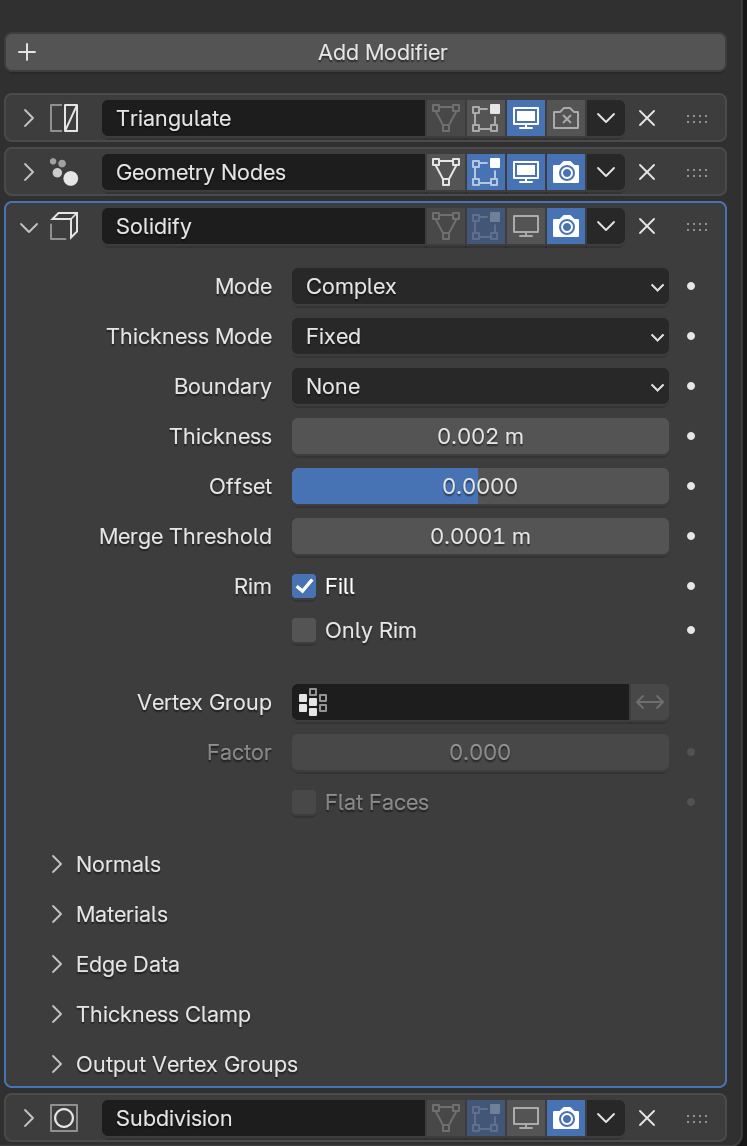The width and height of the screenshot is (747, 1146).
Task: Click invert vertex group arrows icon
Action: pos(650,703)
